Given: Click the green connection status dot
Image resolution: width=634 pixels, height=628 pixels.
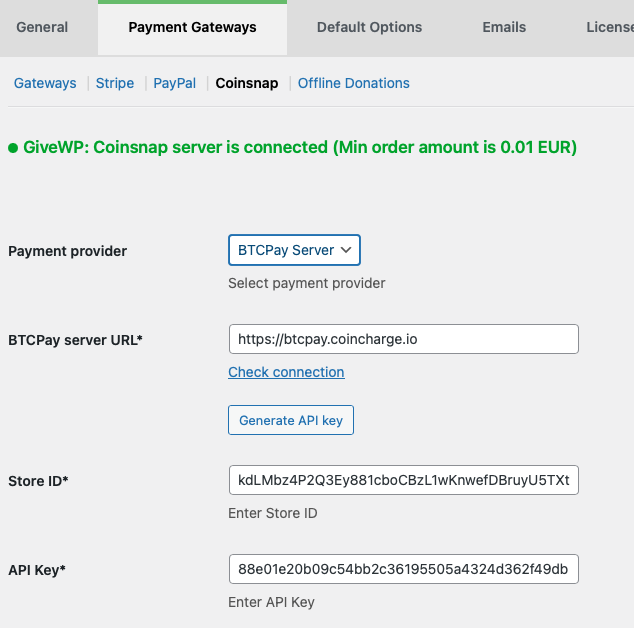Looking at the screenshot, I should tap(13, 148).
